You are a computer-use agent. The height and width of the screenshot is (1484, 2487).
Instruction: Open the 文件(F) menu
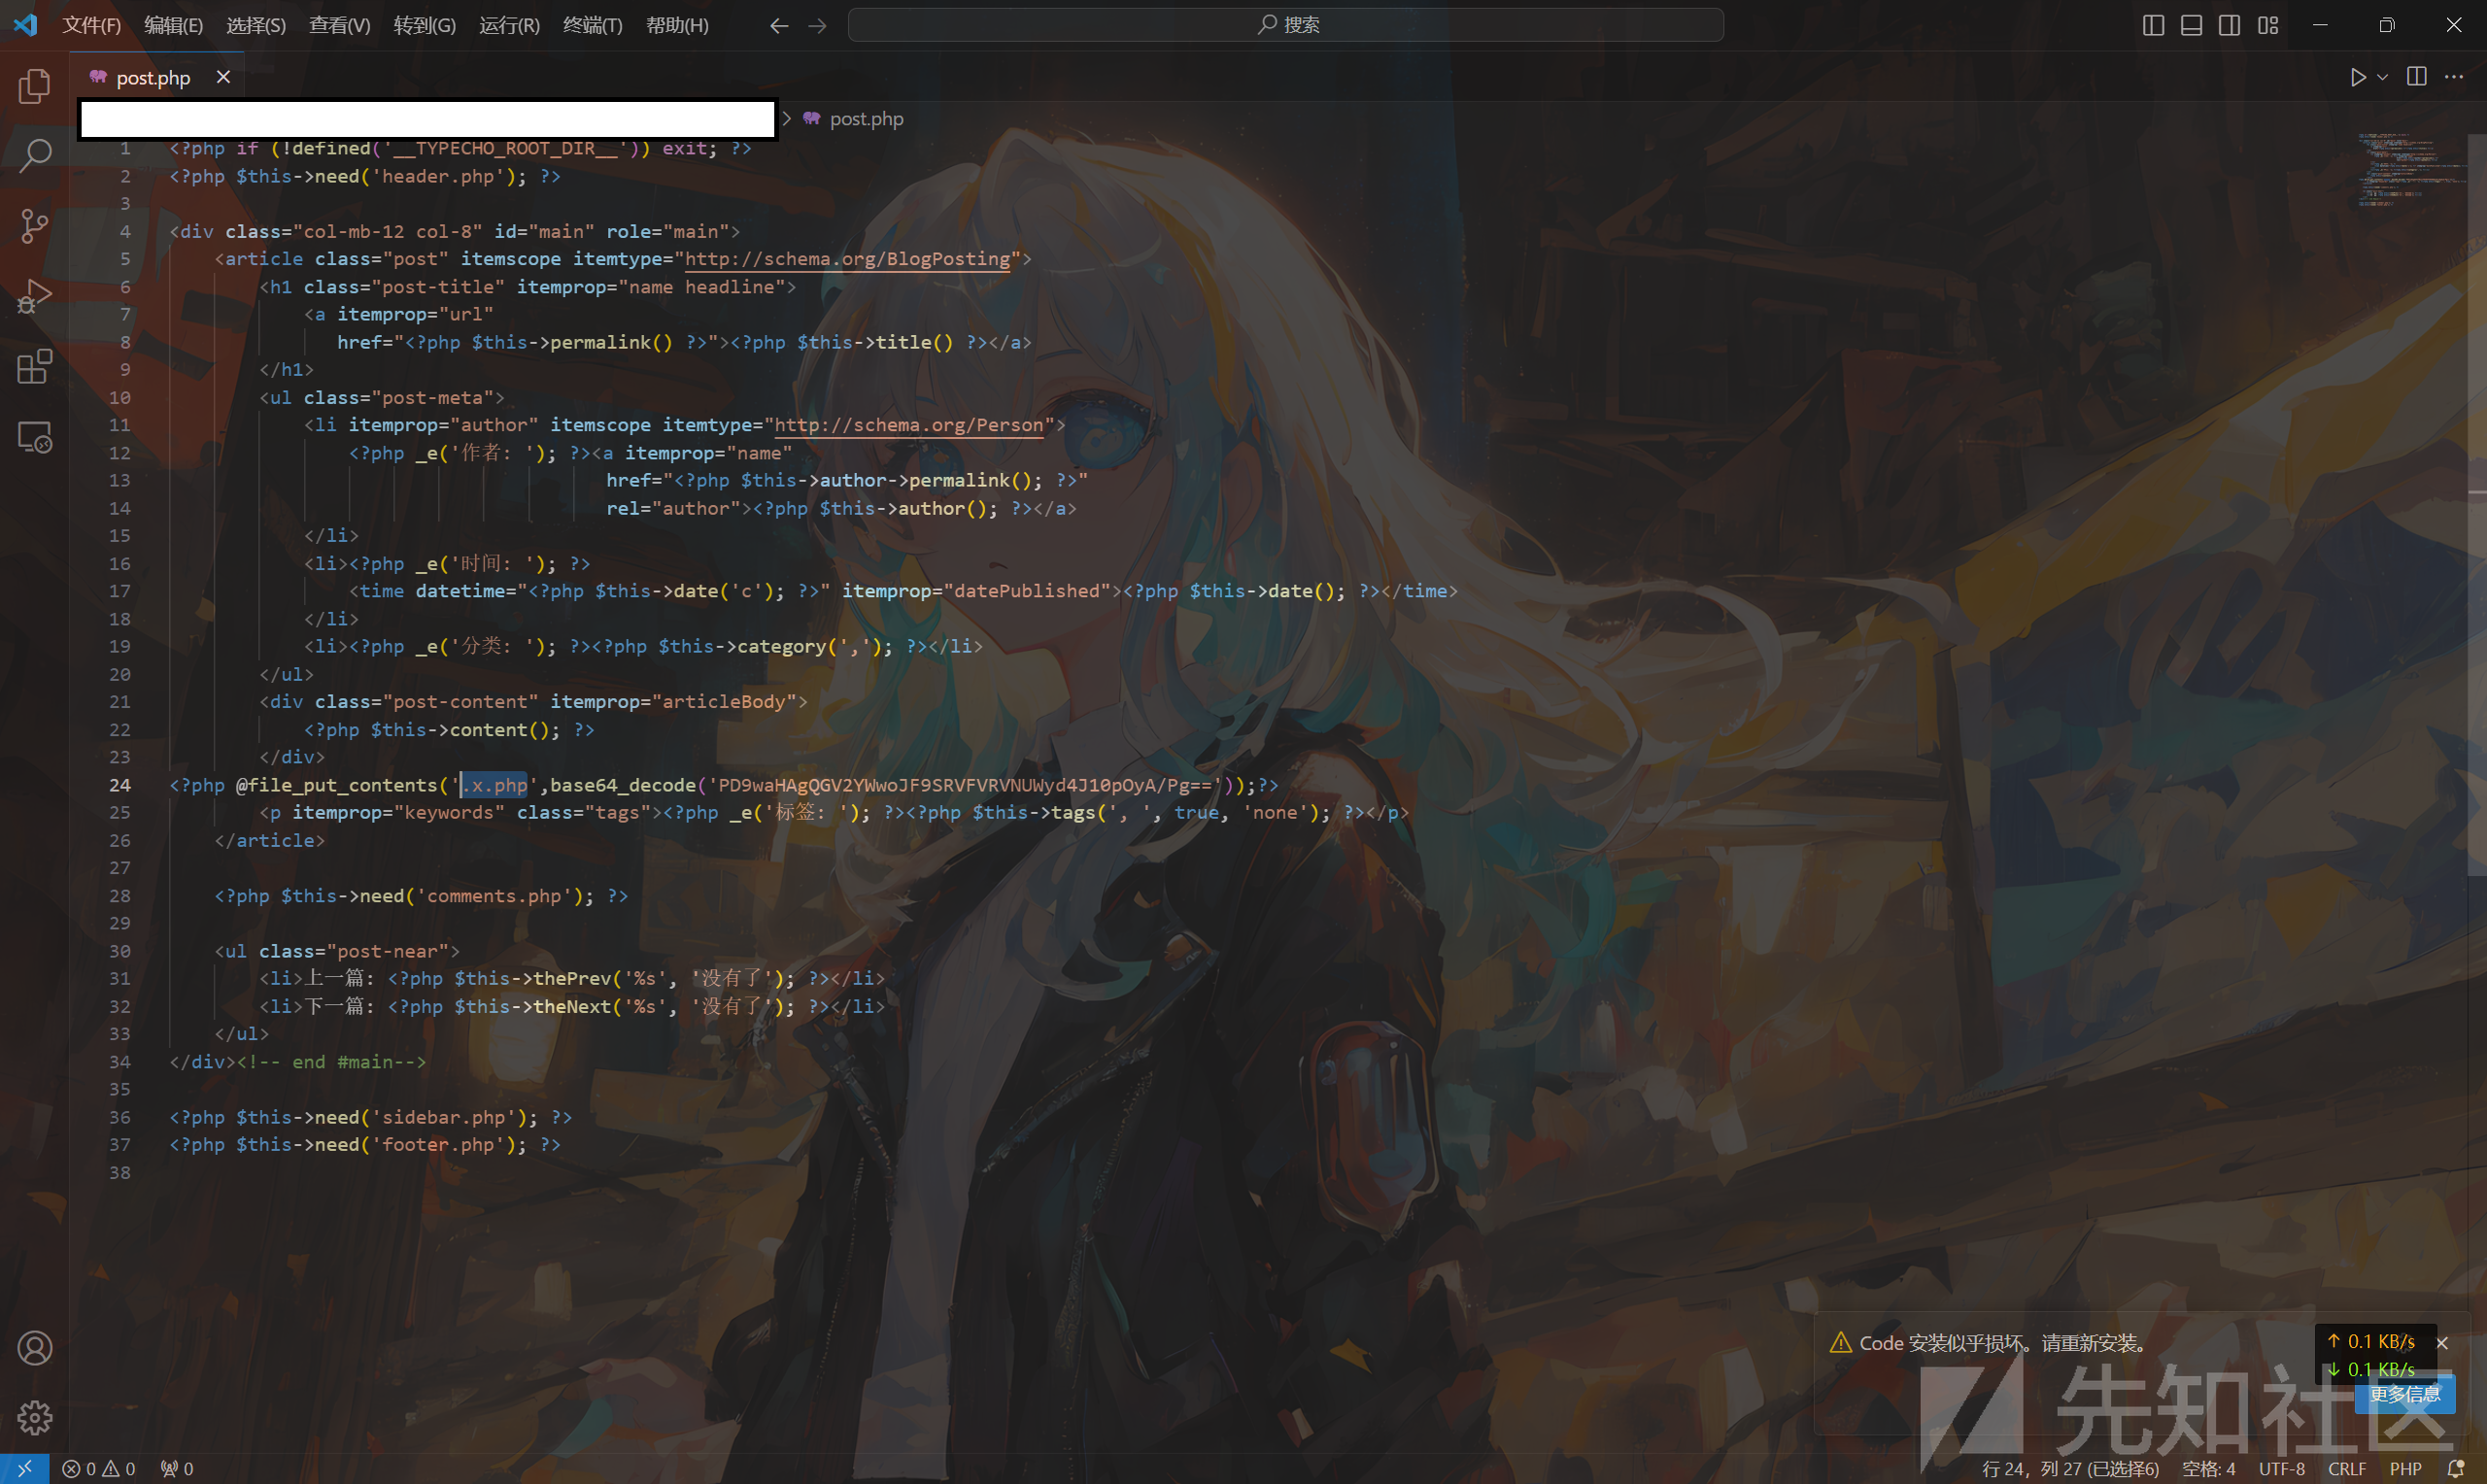91,25
